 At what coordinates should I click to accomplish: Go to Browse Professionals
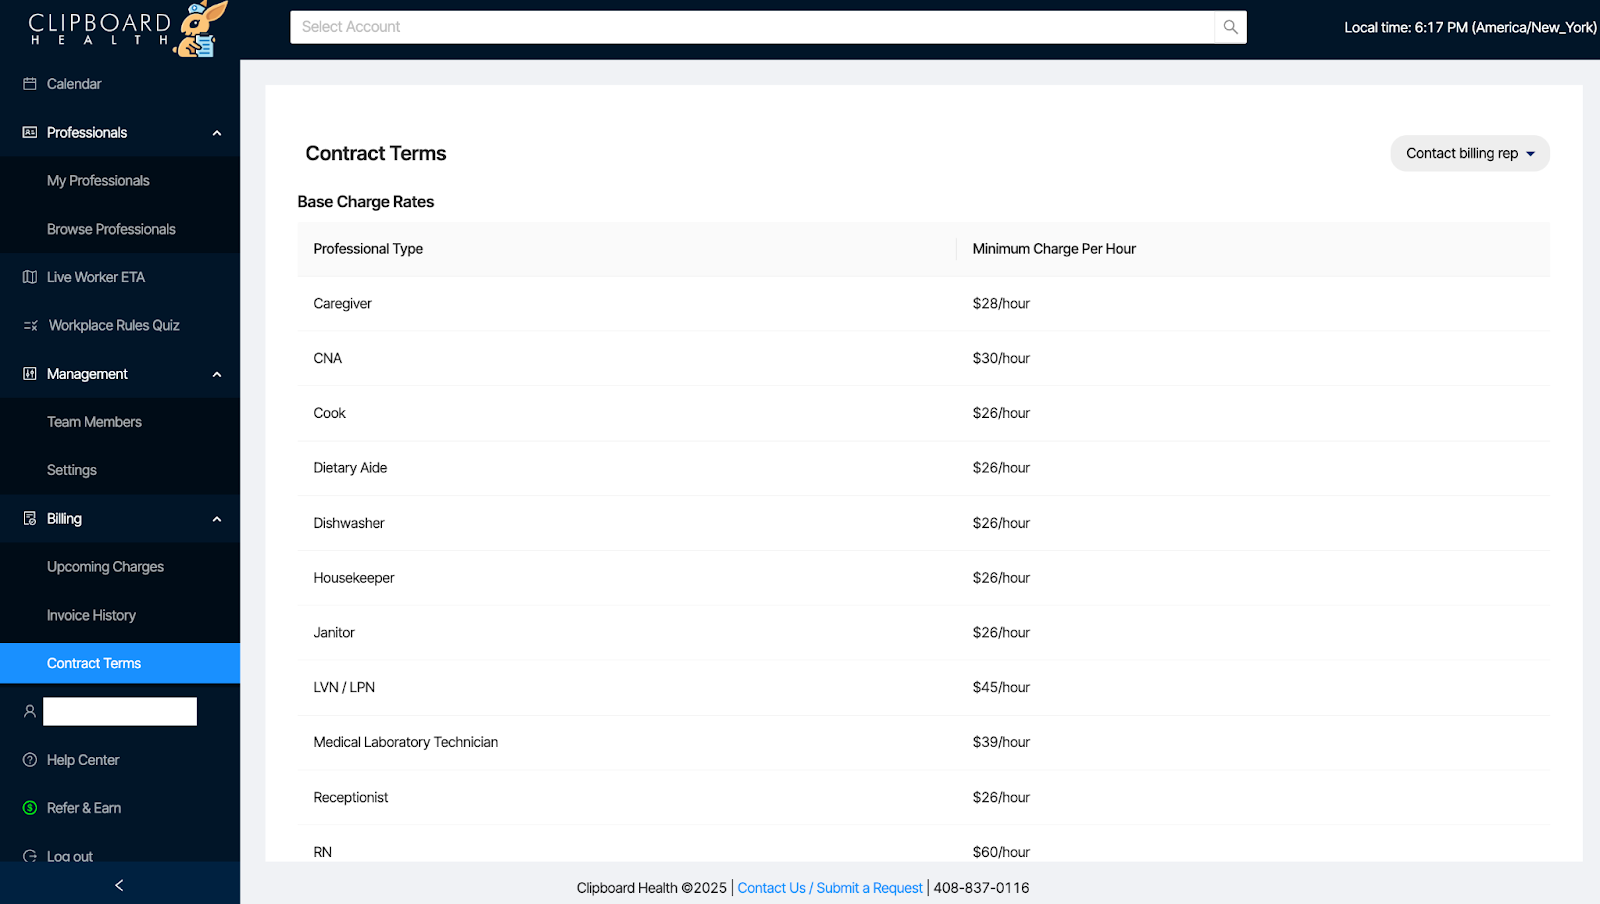tap(111, 229)
